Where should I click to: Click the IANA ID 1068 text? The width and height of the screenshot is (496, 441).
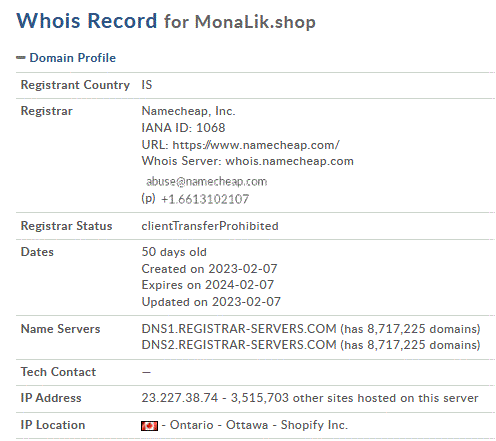183,128
